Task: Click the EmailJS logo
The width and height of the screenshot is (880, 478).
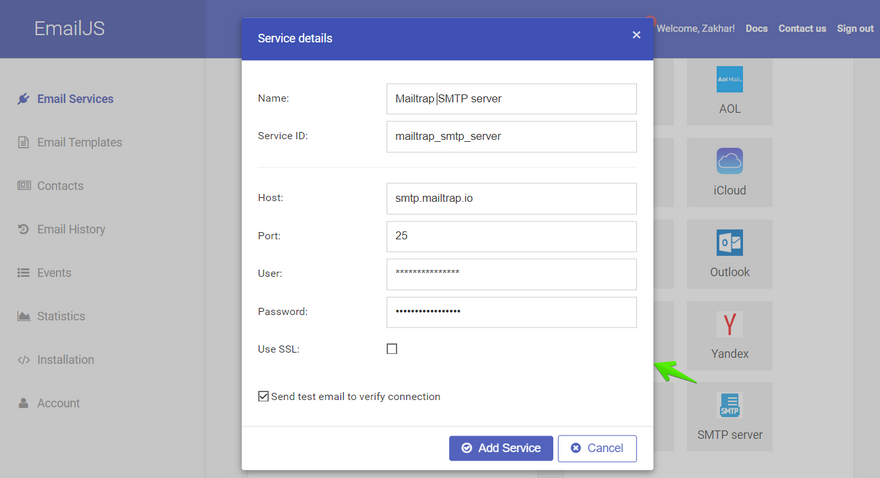Action: (x=70, y=28)
